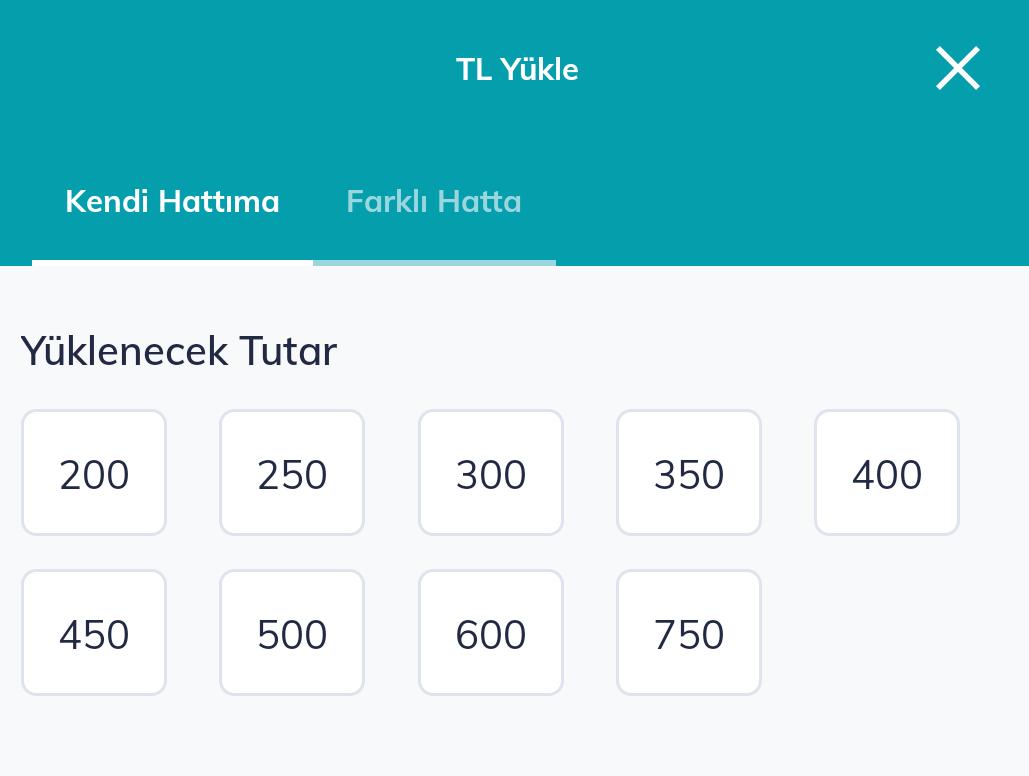The height and width of the screenshot is (776, 1029).
Task: Select the Kendi Hattıma tab
Action: pos(172,201)
